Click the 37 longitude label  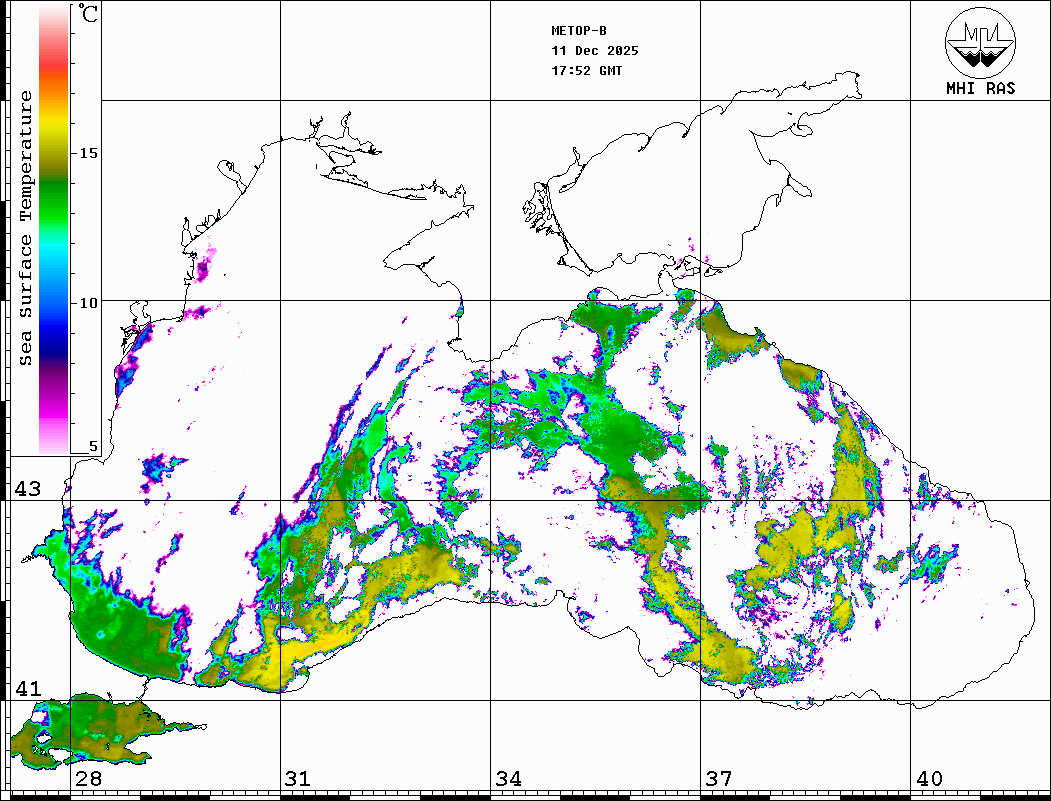click(x=719, y=779)
